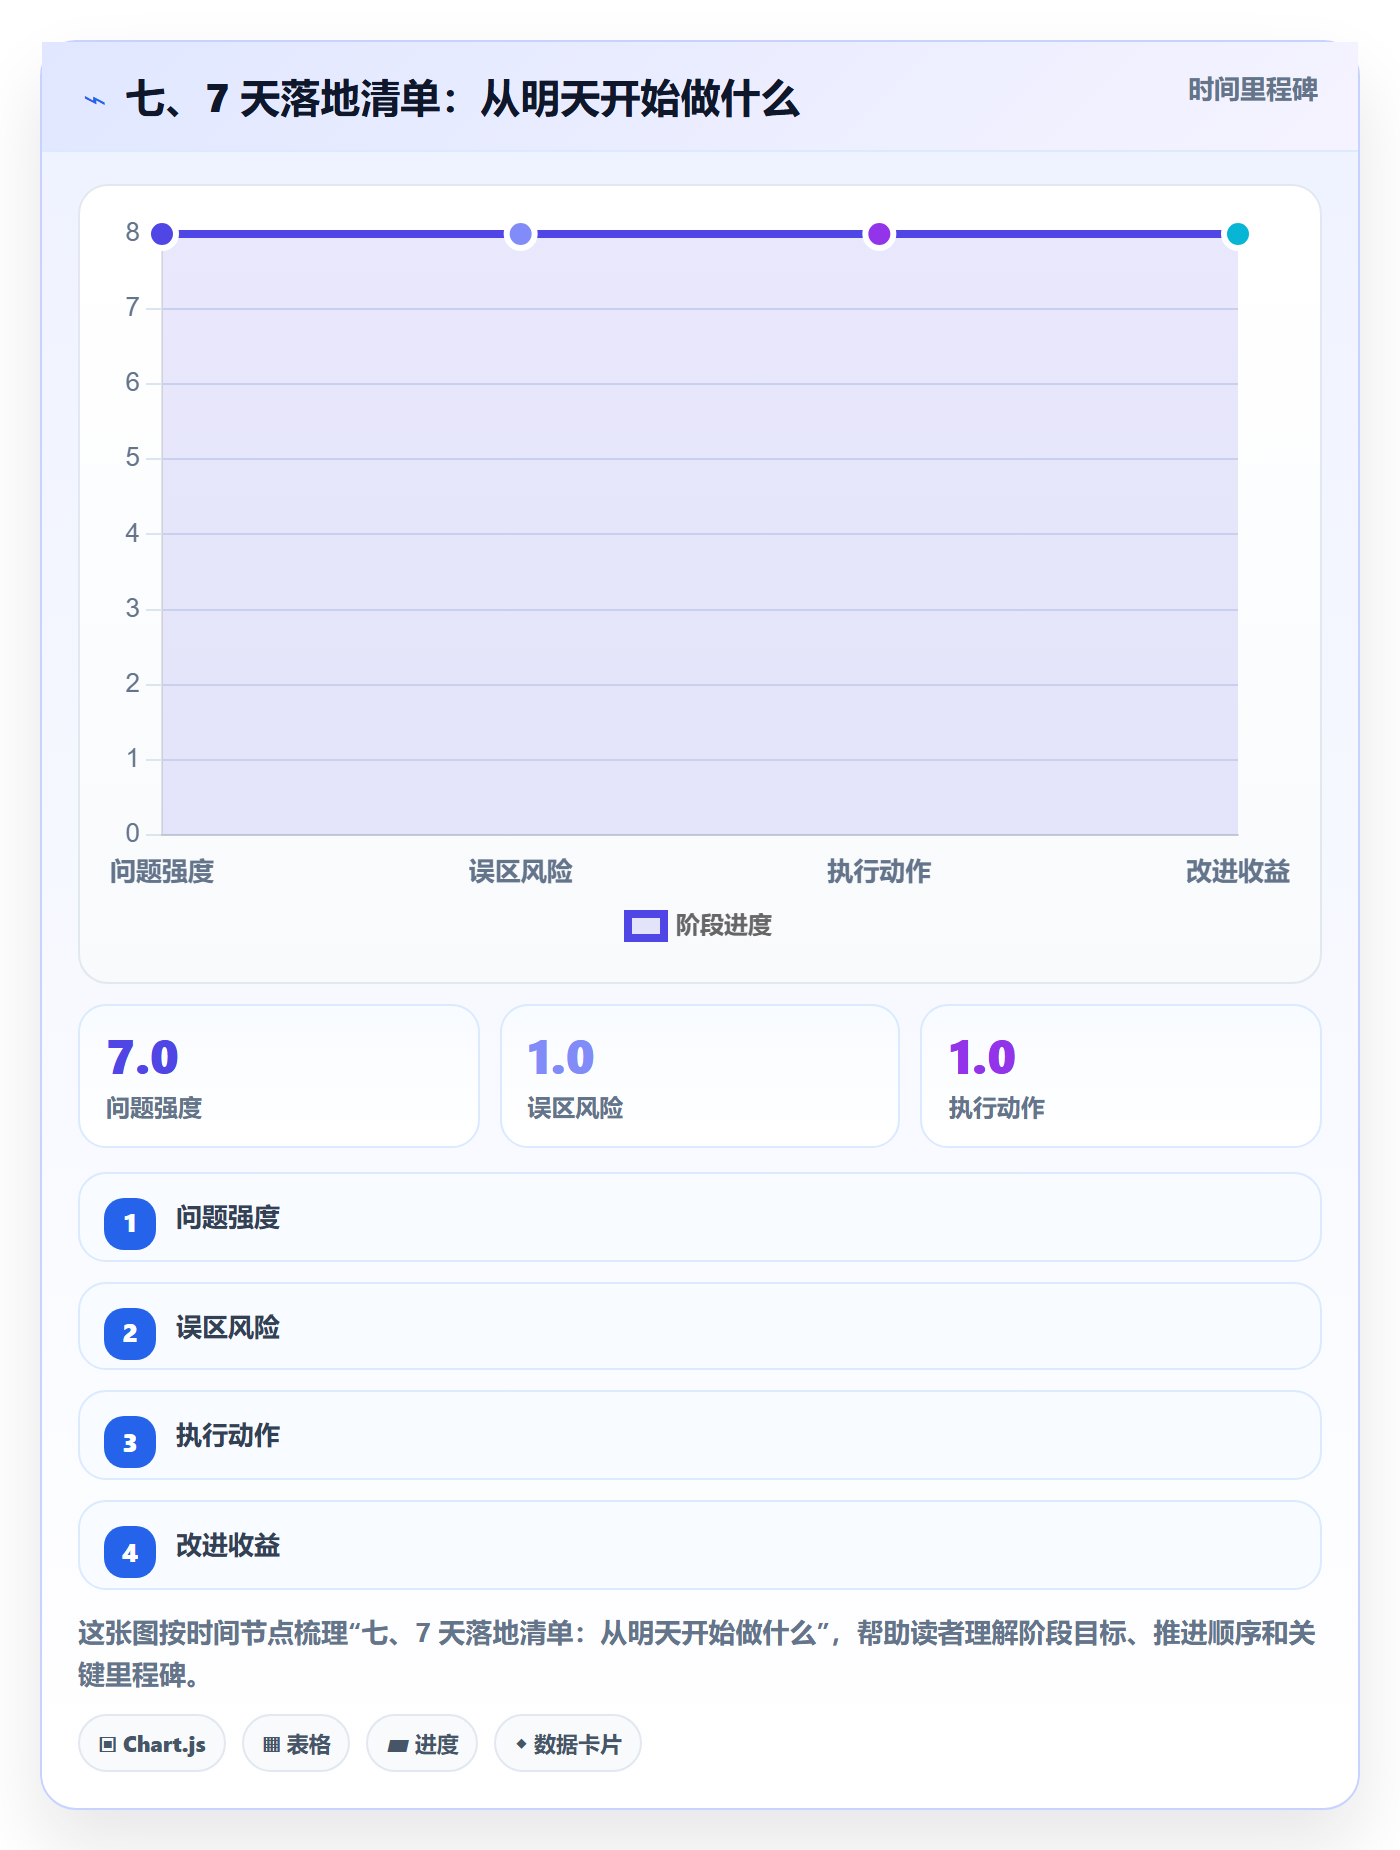Toggle the 阶段进度 legend color box

tap(645, 926)
